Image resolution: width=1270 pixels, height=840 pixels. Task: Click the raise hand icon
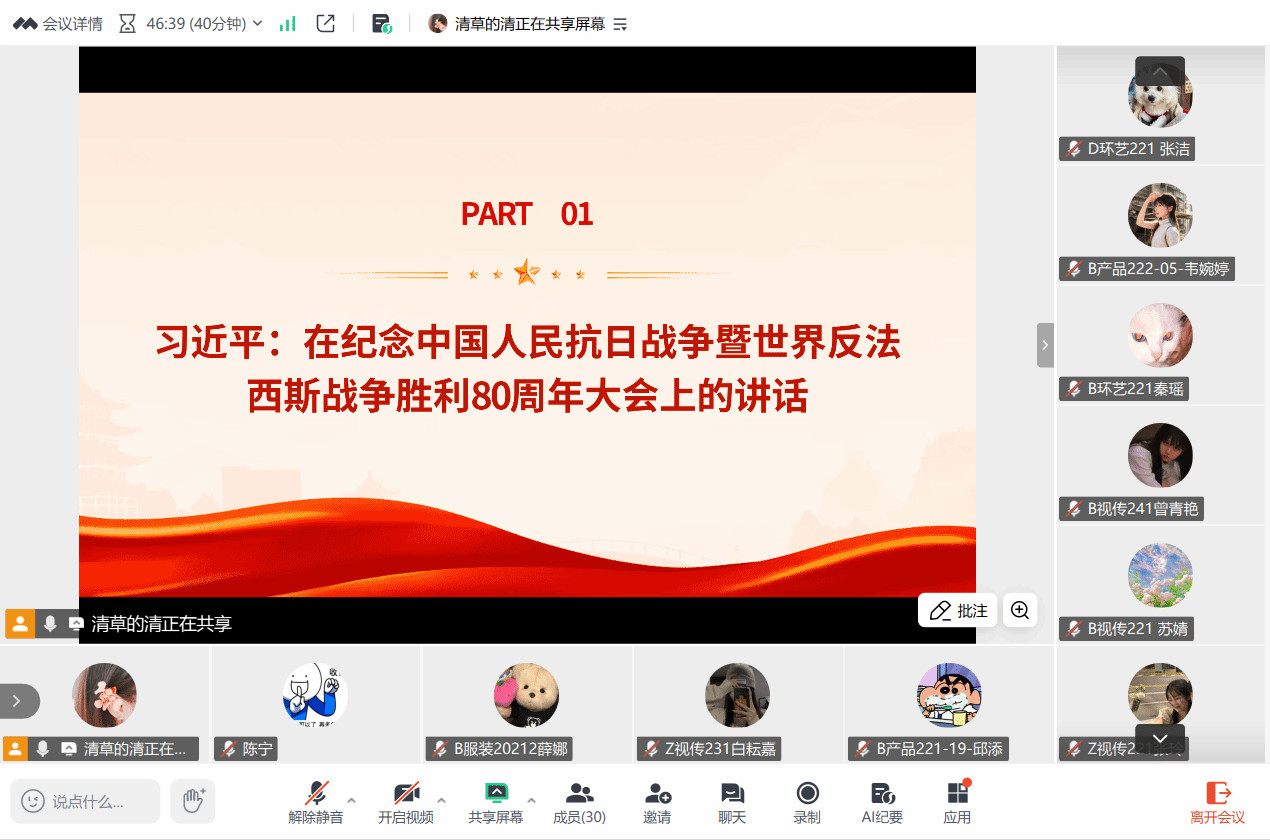coord(193,800)
